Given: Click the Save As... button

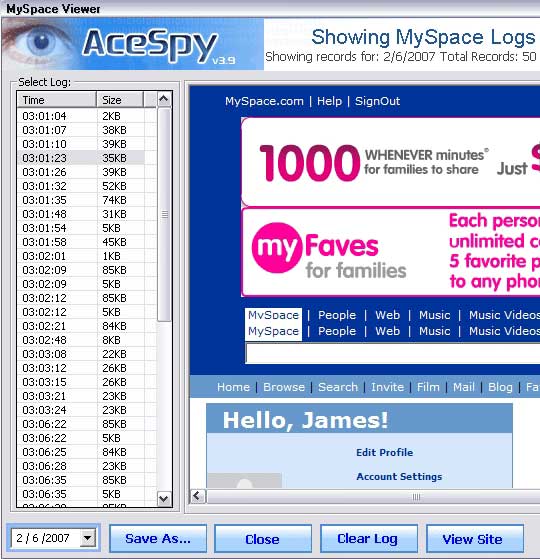Looking at the screenshot, I should pyautogui.click(x=158, y=538).
